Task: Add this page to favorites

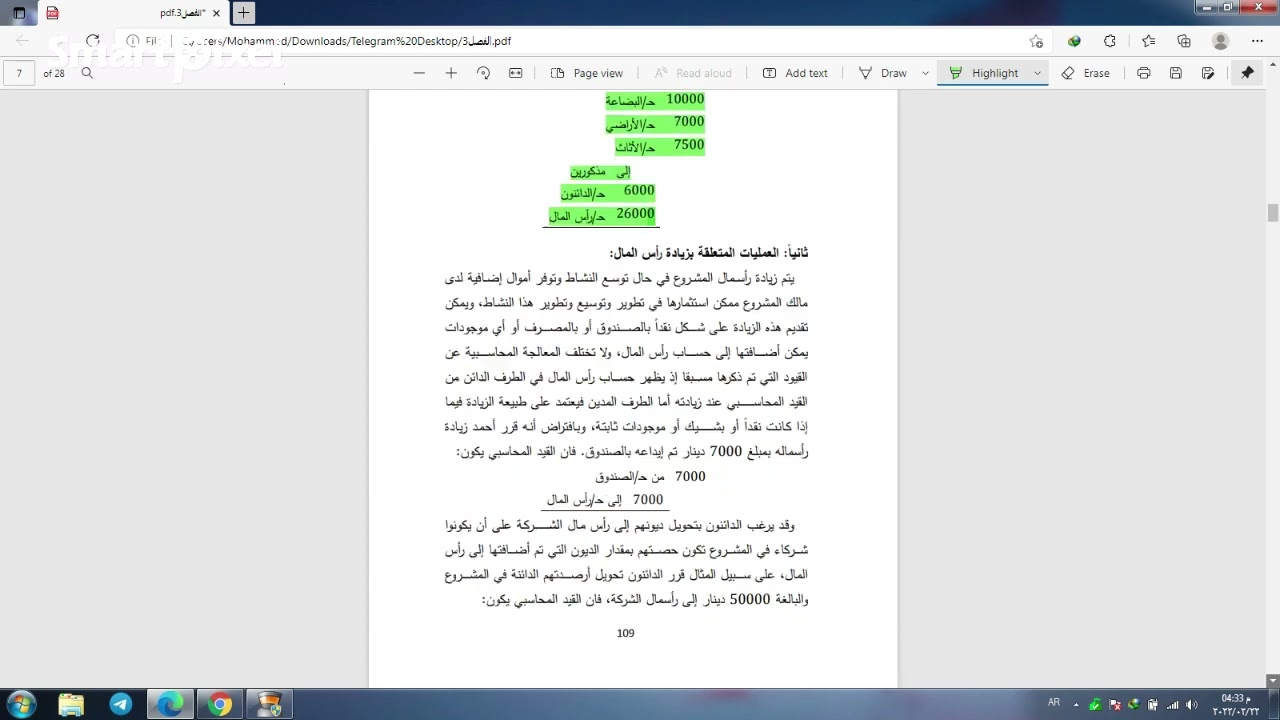Action: point(1036,41)
